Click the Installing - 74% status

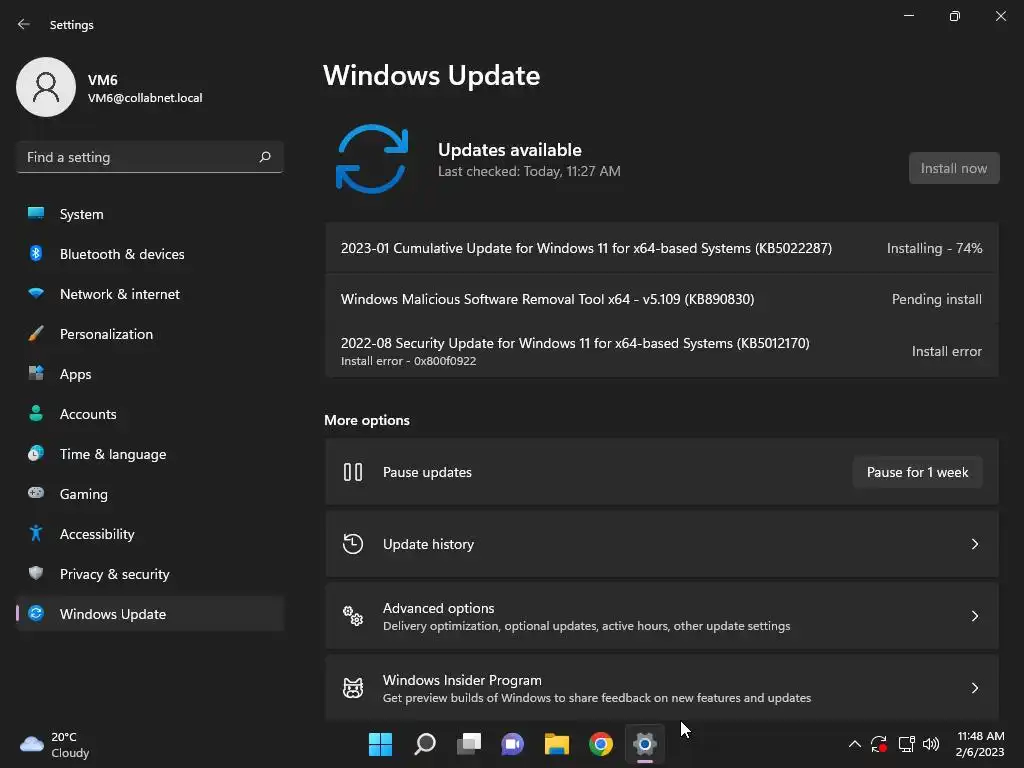[x=934, y=248]
